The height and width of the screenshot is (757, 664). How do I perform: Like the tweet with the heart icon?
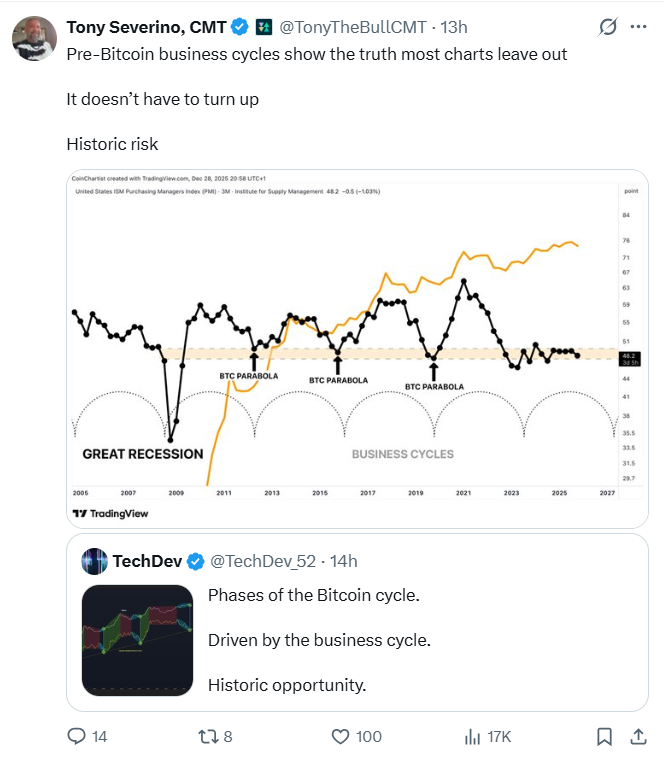click(340, 736)
